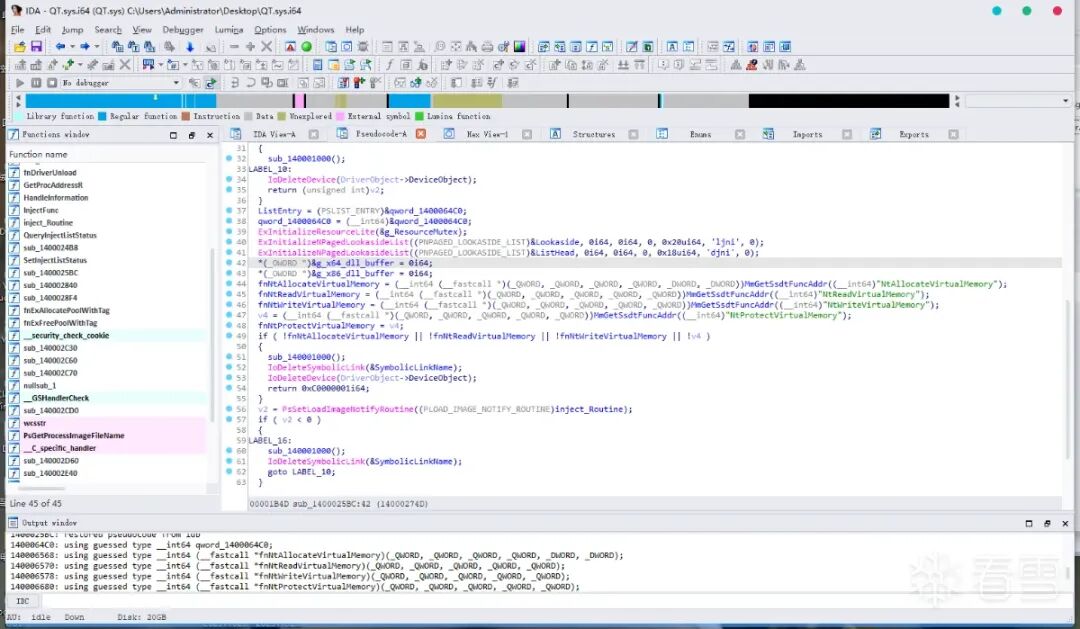Toggle breakpoint dot on line 34
The height and width of the screenshot is (629, 1080).
tap(229, 179)
